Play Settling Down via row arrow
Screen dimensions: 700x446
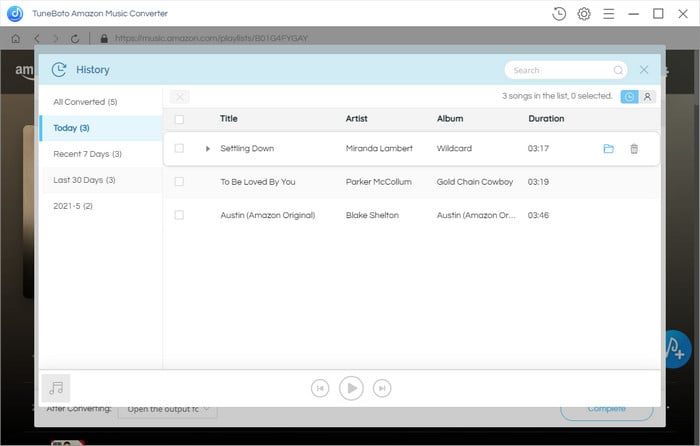point(208,149)
